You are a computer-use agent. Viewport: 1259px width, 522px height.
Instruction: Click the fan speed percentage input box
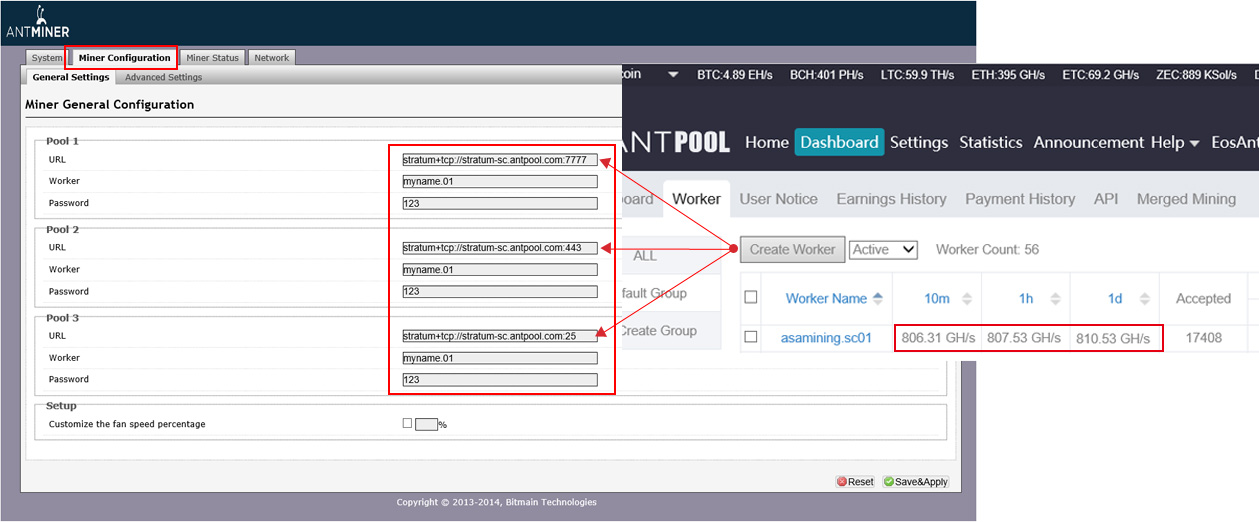(426, 424)
